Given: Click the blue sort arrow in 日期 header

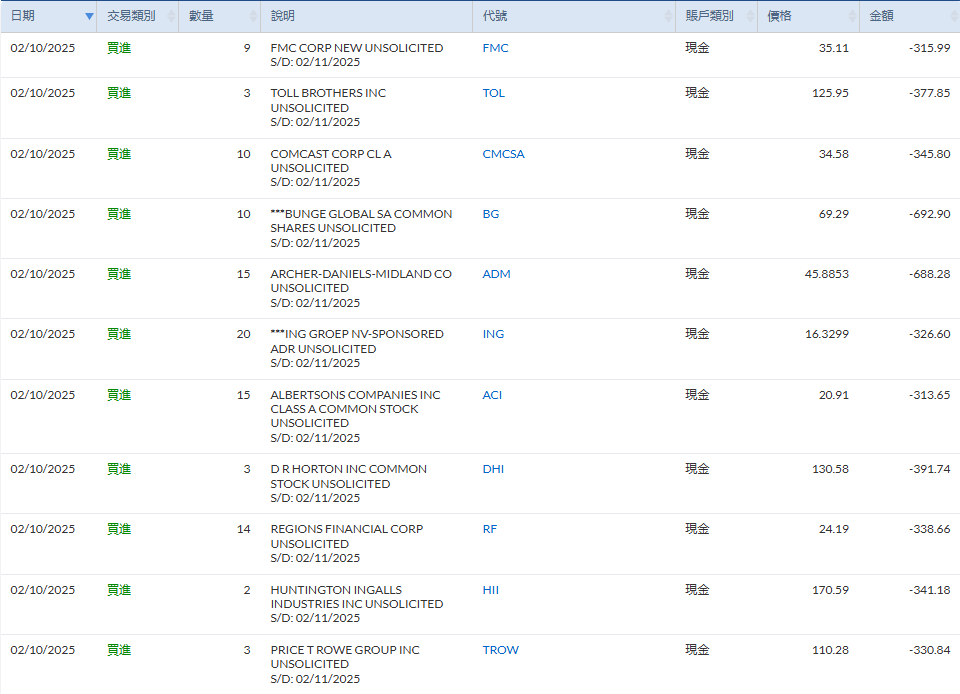Looking at the screenshot, I should coord(89,17).
